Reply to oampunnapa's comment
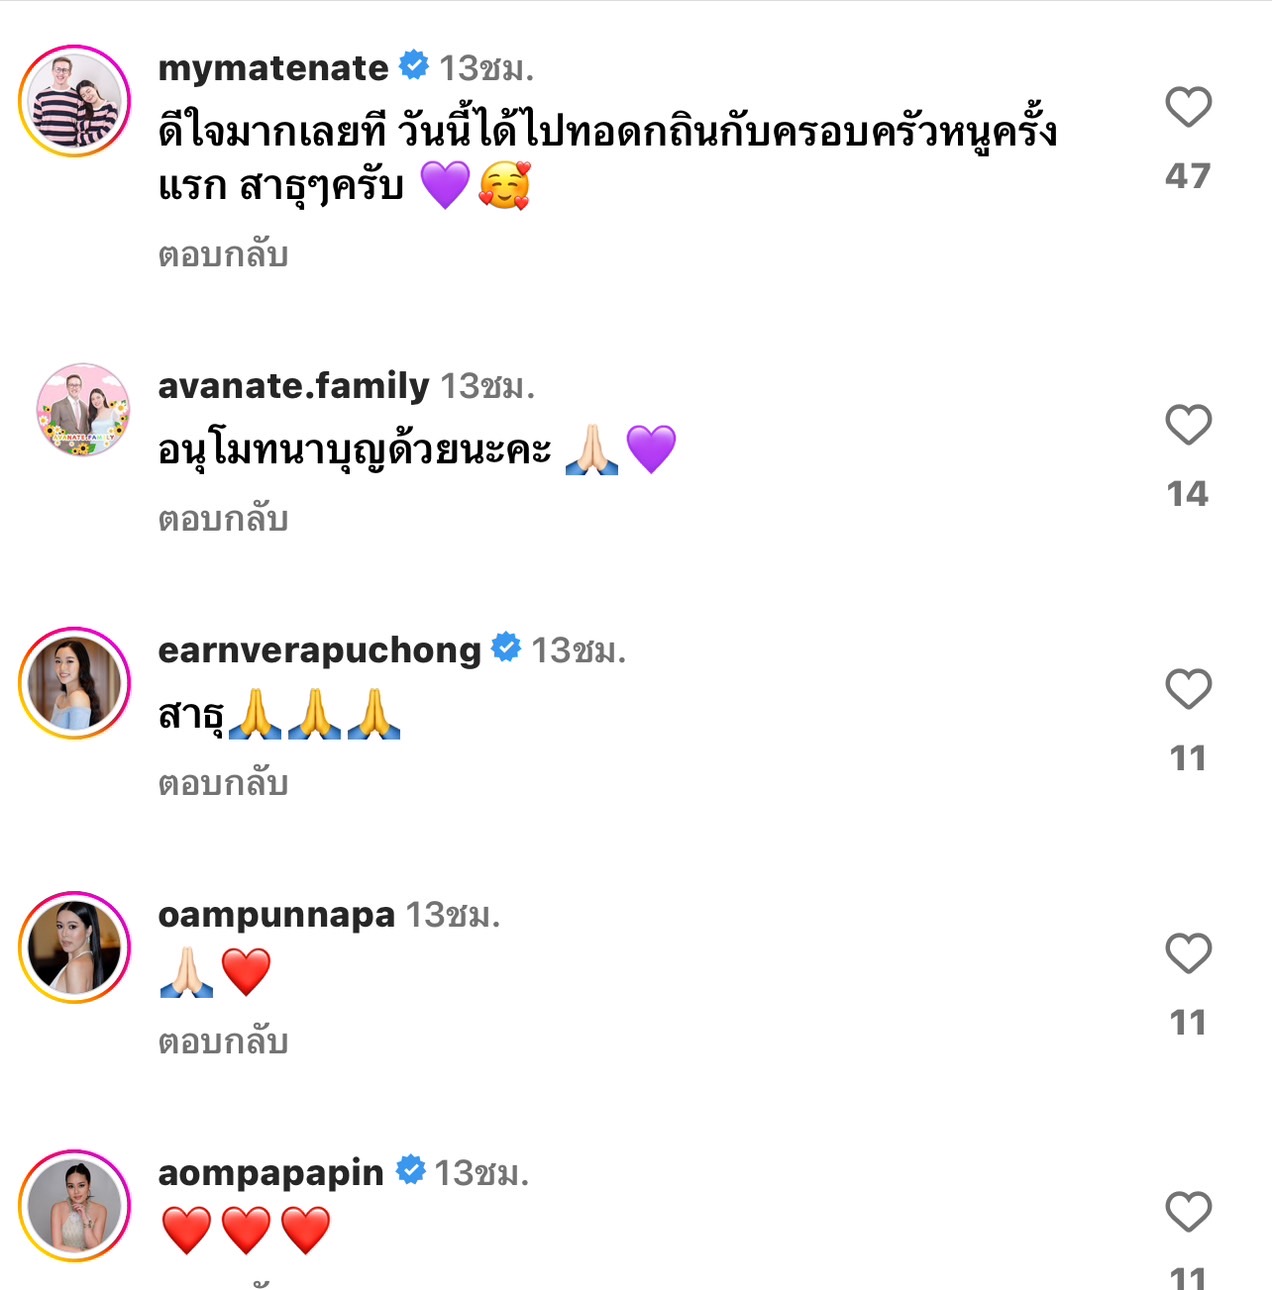The height and width of the screenshot is (1290, 1272). (223, 1042)
